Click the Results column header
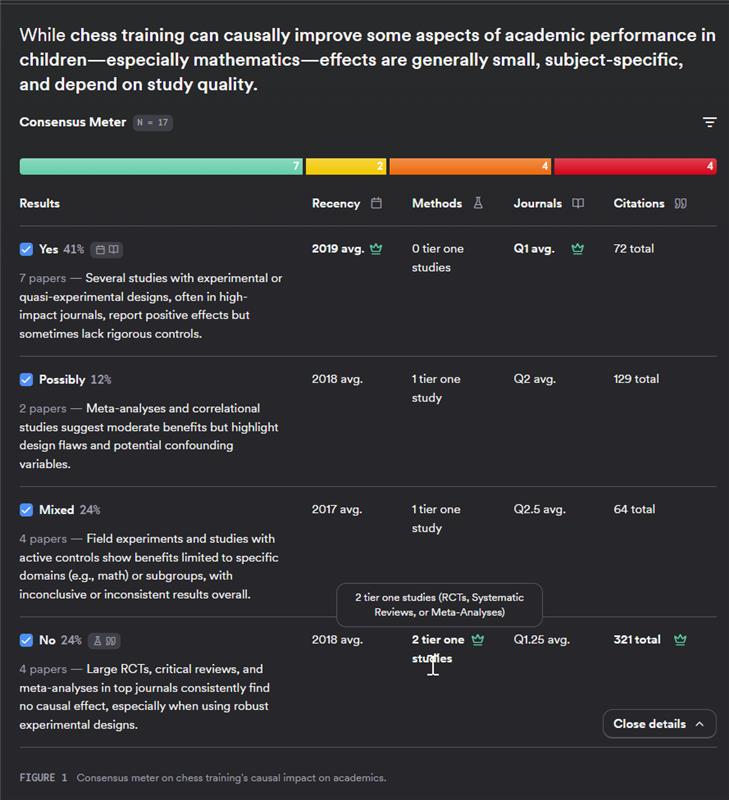 point(40,203)
